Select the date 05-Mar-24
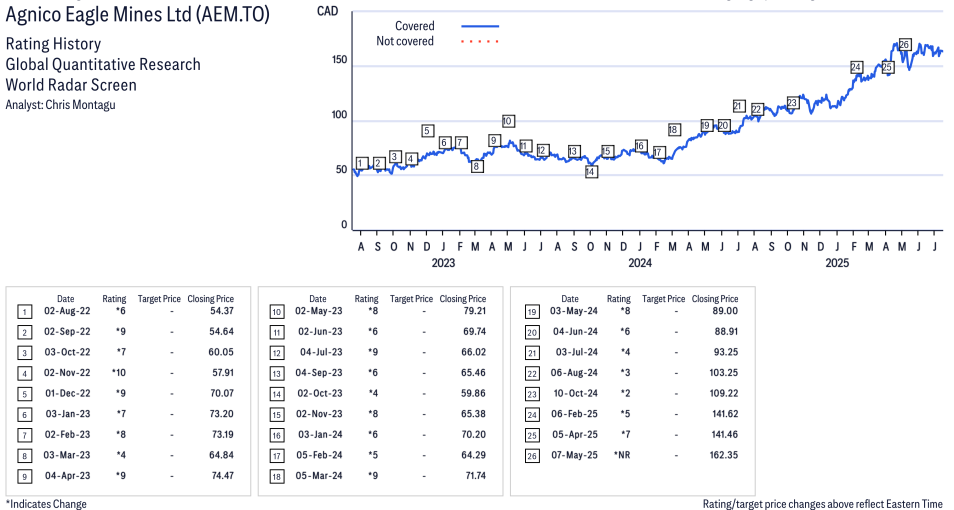The image size is (954, 510). 319,476
